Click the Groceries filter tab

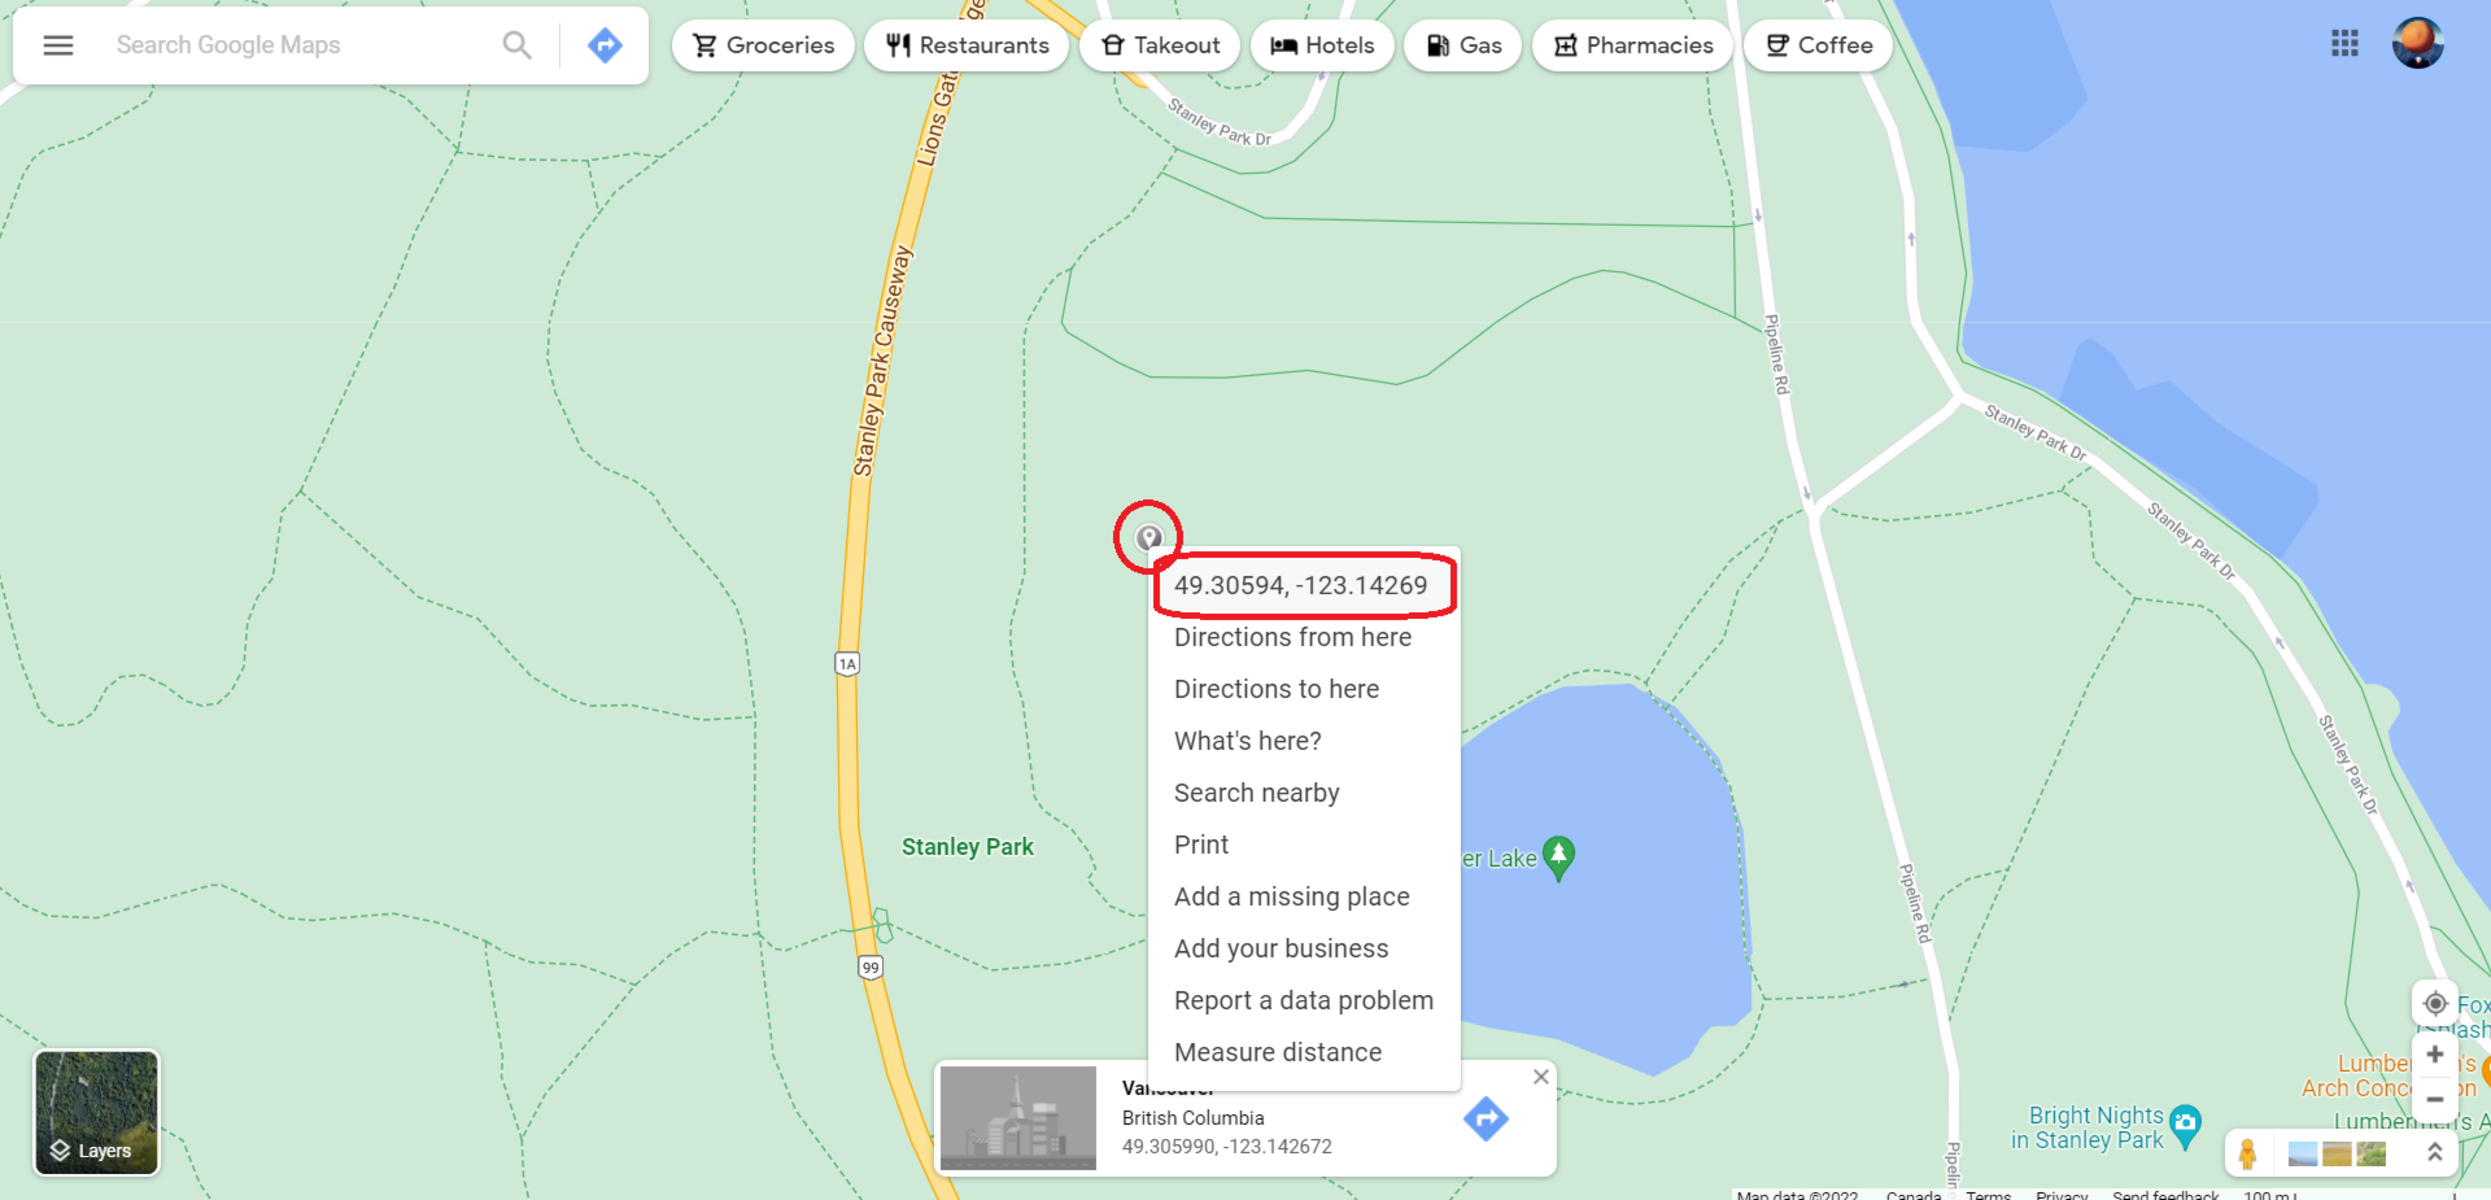point(764,45)
